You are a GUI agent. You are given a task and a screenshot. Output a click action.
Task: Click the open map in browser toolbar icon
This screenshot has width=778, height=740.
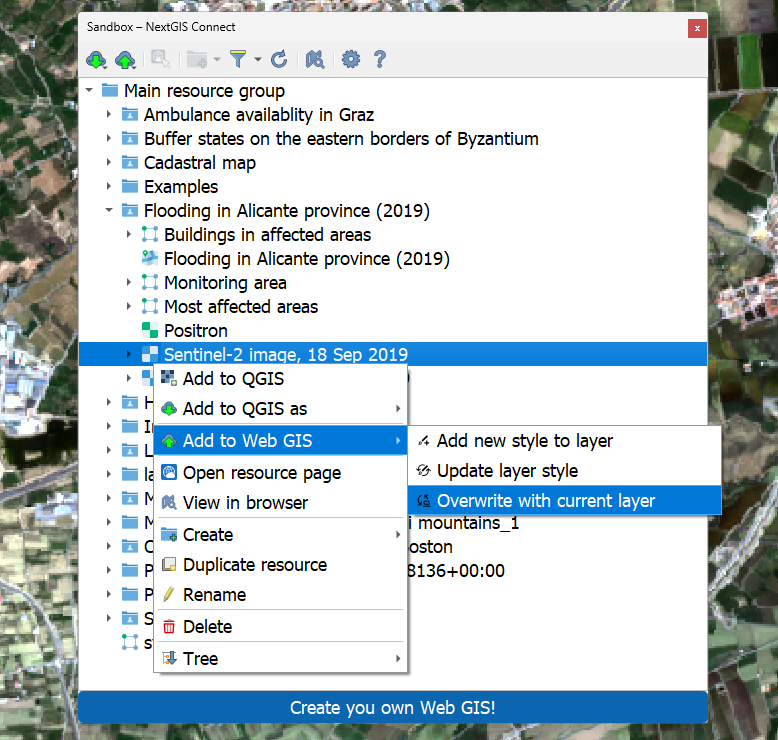click(x=315, y=59)
